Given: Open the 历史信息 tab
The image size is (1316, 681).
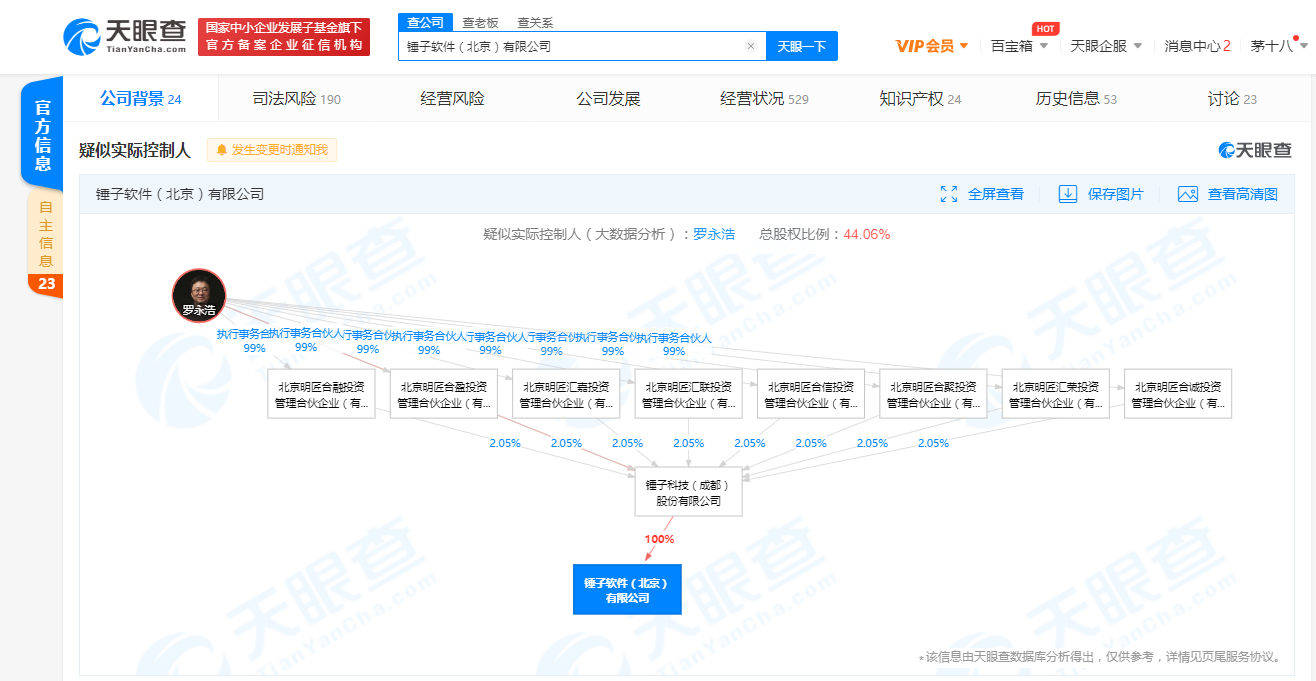Looking at the screenshot, I should tap(1076, 99).
